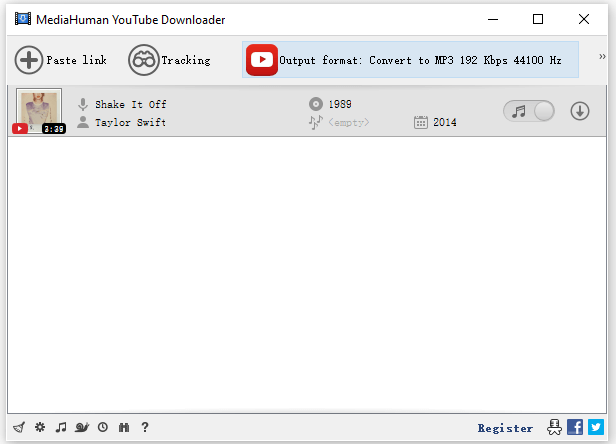The height and width of the screenshot is (444, 616).
Task: Click the music note iTunes icon
Action: pos(61,427)
